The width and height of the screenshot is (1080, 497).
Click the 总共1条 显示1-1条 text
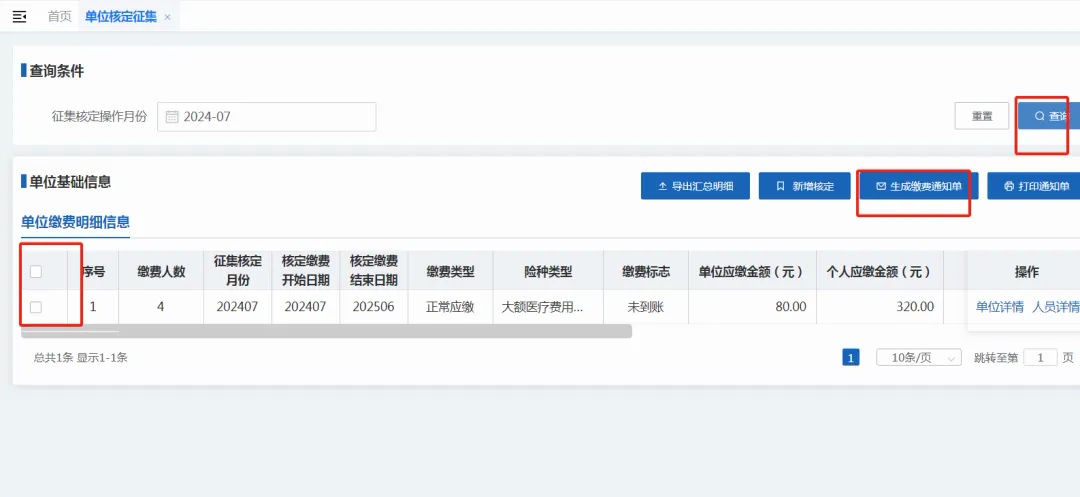81,357
